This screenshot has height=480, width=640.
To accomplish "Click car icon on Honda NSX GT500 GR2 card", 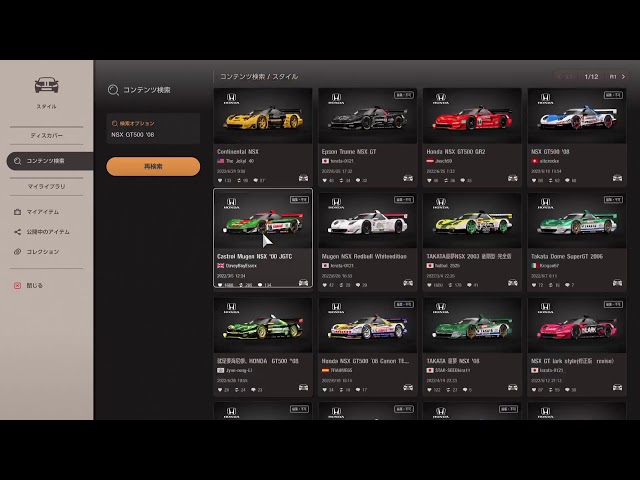I will tap(513, 178).
